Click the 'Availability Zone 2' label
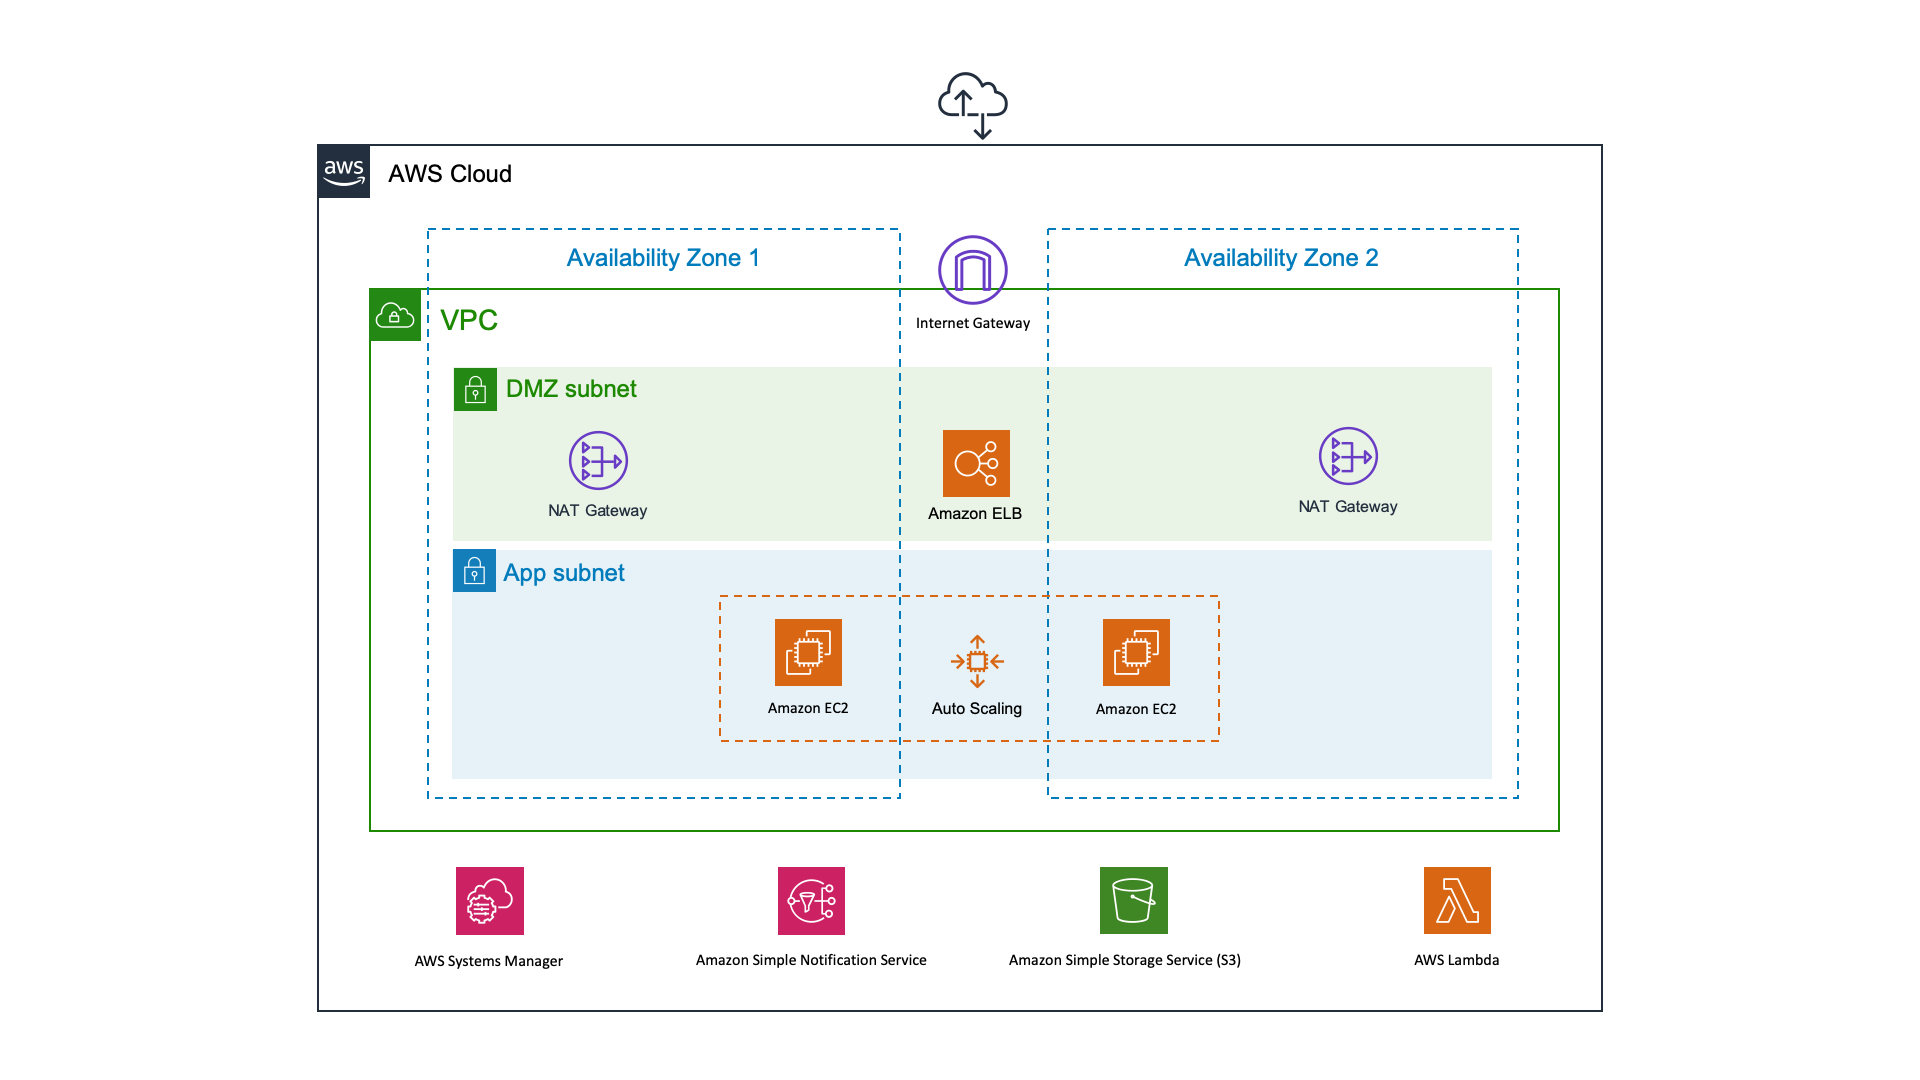 click(x=1281, y=258)
